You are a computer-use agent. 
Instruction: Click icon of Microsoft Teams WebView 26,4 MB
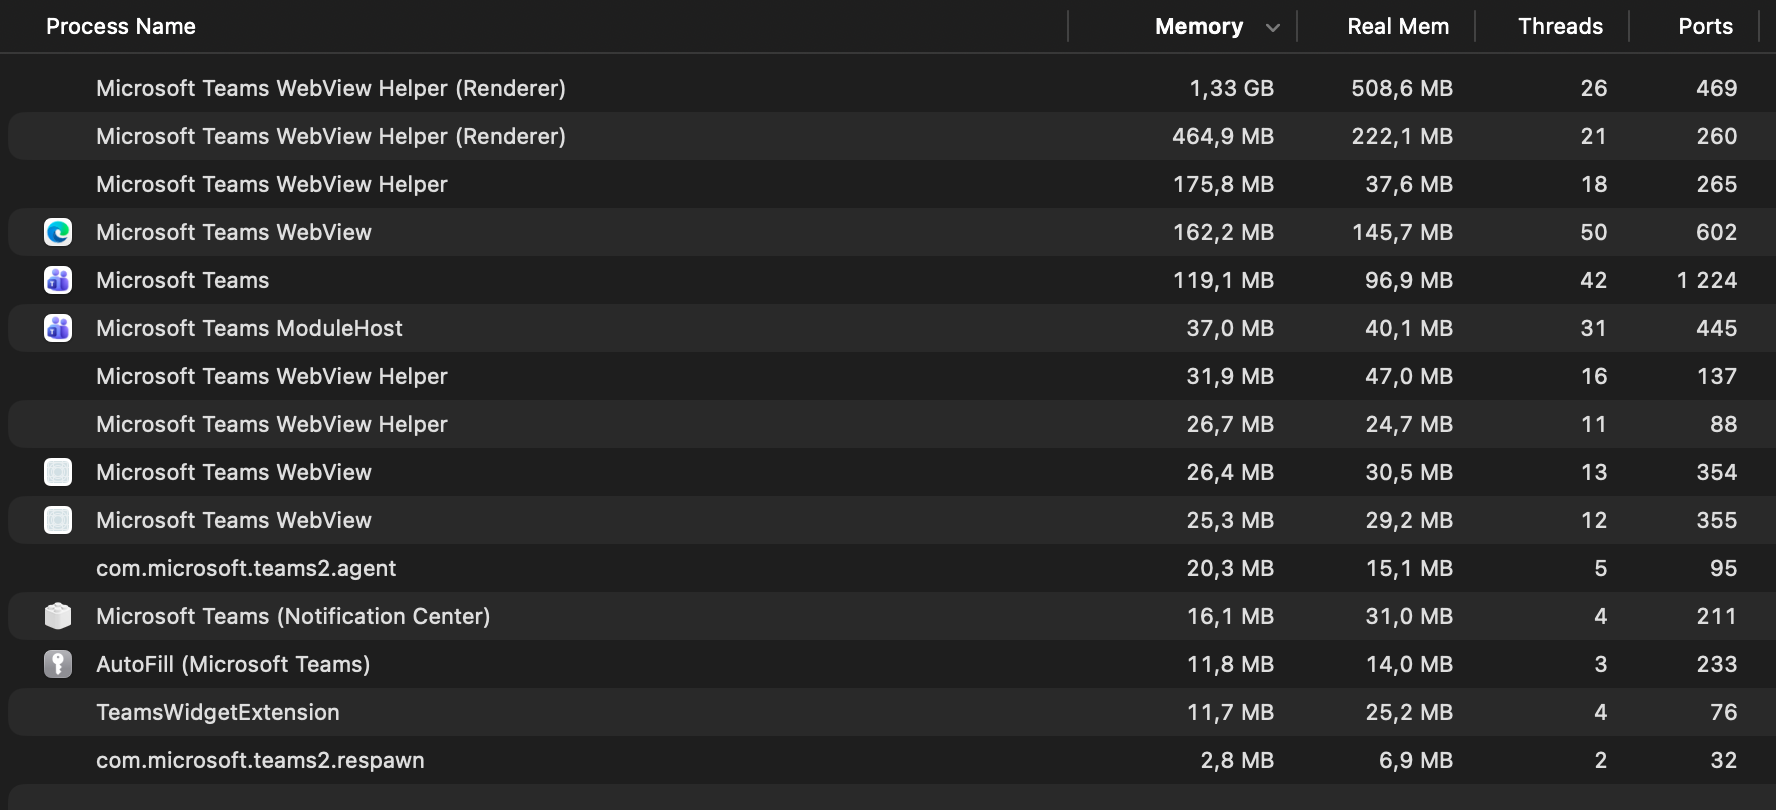tap(58, 472)
